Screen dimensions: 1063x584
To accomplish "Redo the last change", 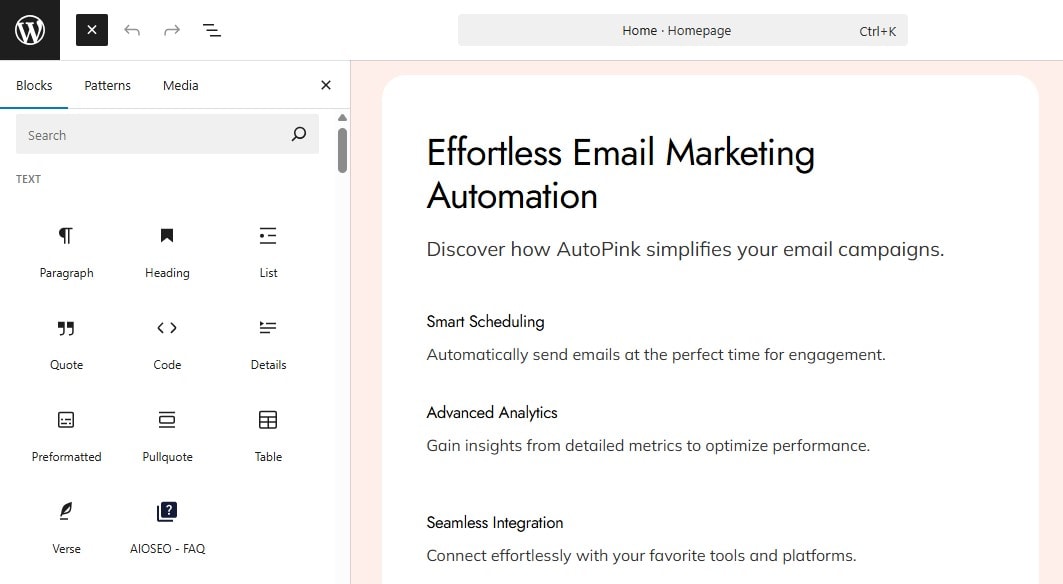I will pyautogui.click(x=172, y=30).
